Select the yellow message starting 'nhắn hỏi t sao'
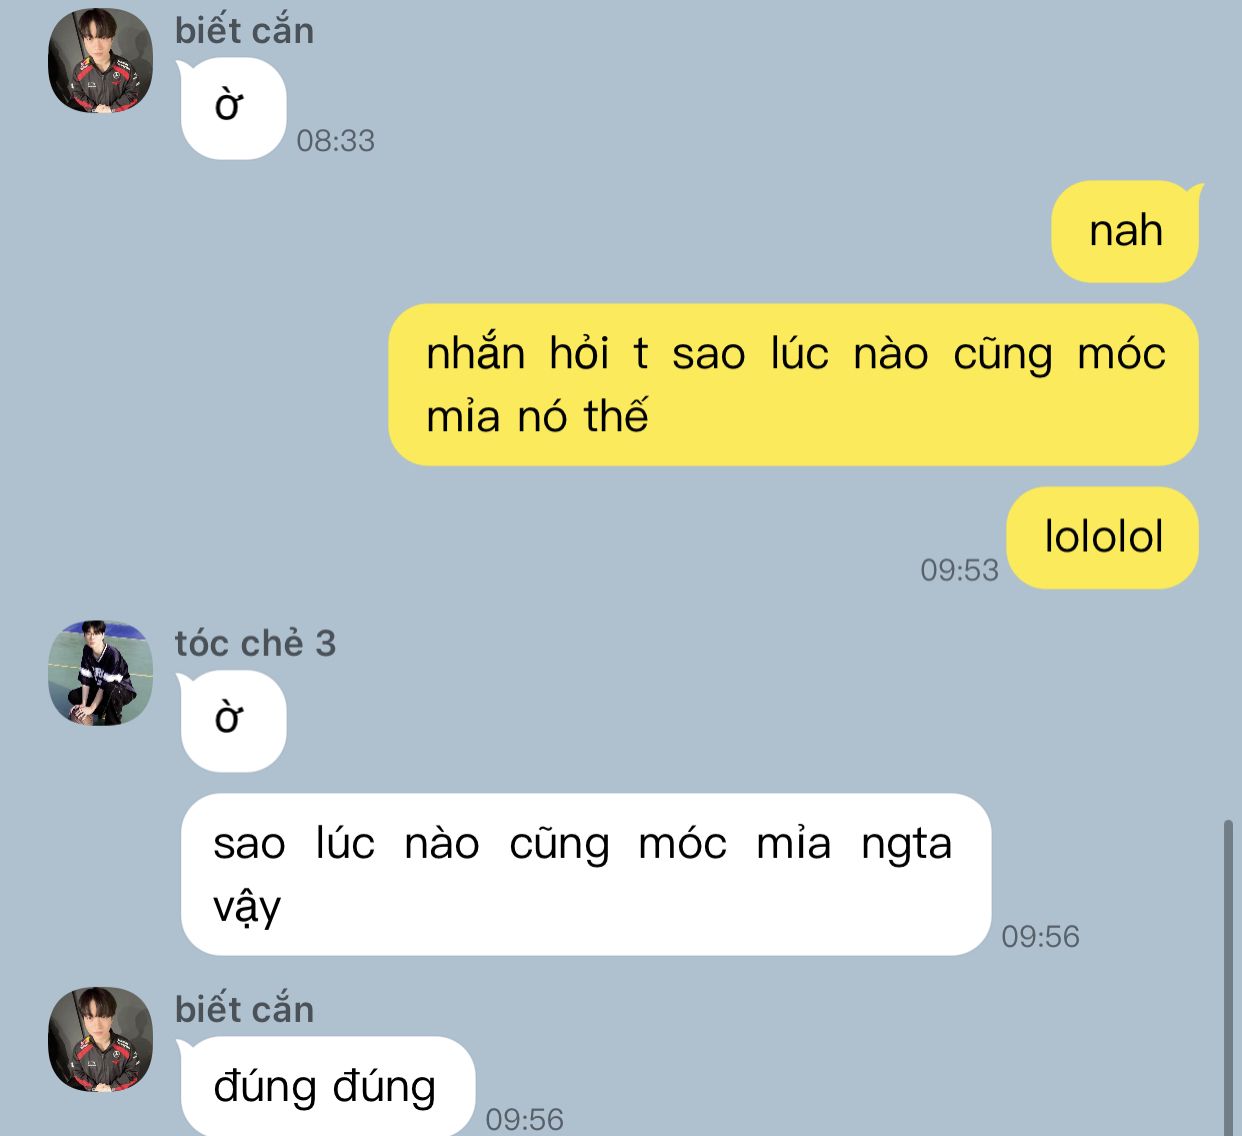This screenshot has width=1242, height=1136. coord(793,385)
